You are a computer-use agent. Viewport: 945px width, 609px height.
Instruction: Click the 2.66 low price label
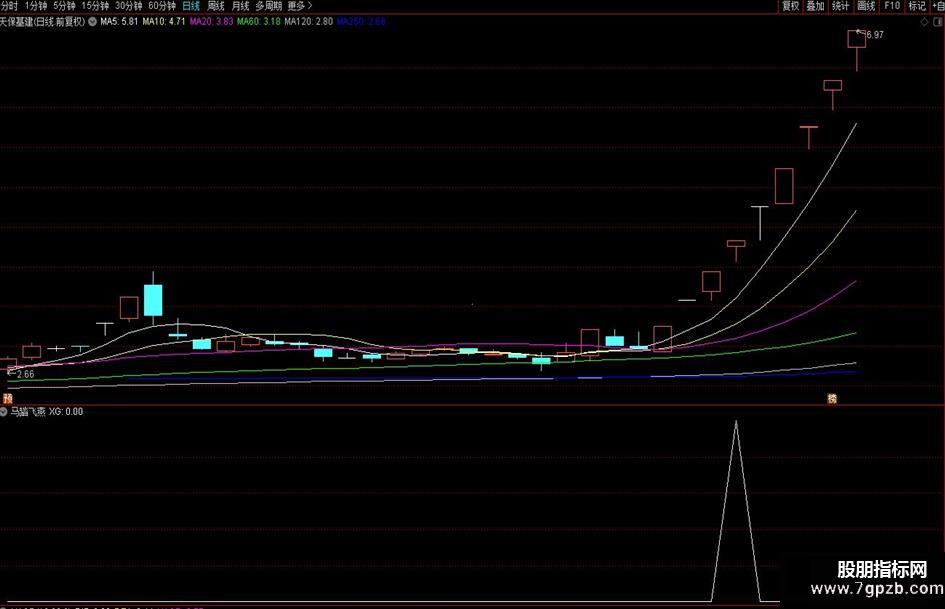pyautogui.click(x=25, y=374)
